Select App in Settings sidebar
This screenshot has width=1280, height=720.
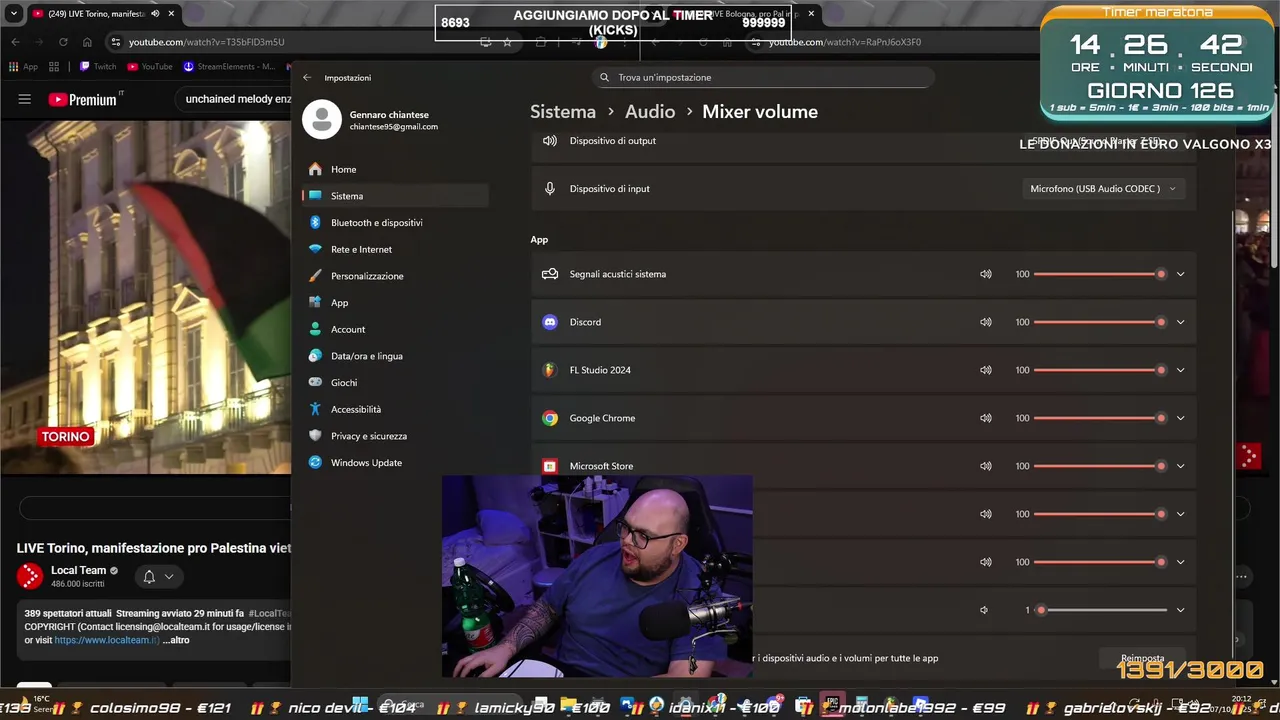[340, 303]
